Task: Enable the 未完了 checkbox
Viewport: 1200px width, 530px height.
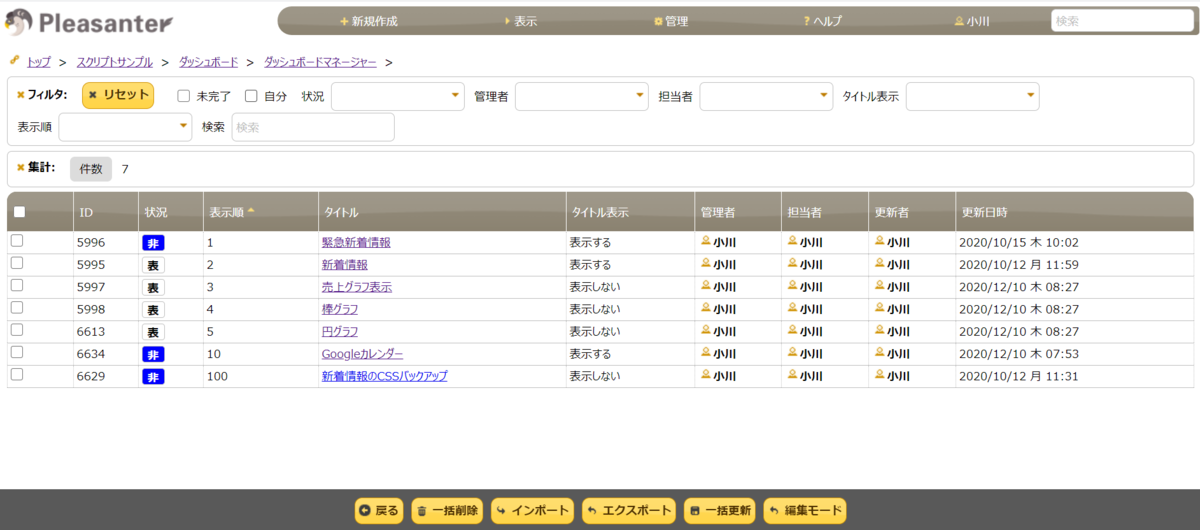Action: [x=184, y=96]
